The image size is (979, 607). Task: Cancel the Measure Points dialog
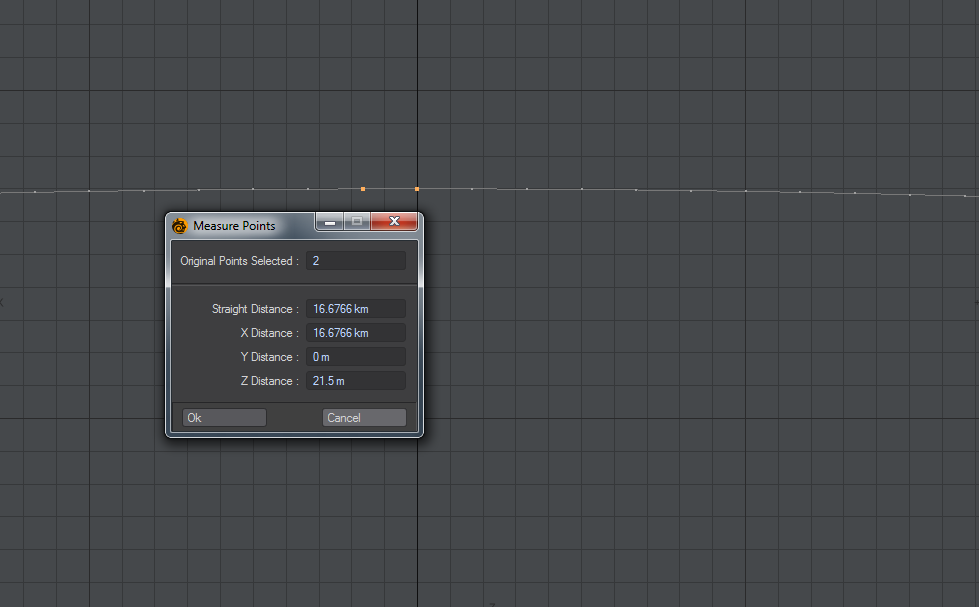pos(364,417)
